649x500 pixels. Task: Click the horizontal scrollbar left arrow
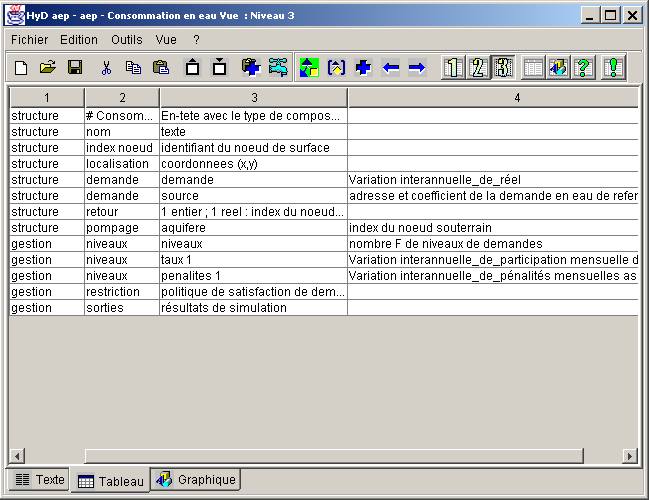pyautogui.click(x=17, y=456)
